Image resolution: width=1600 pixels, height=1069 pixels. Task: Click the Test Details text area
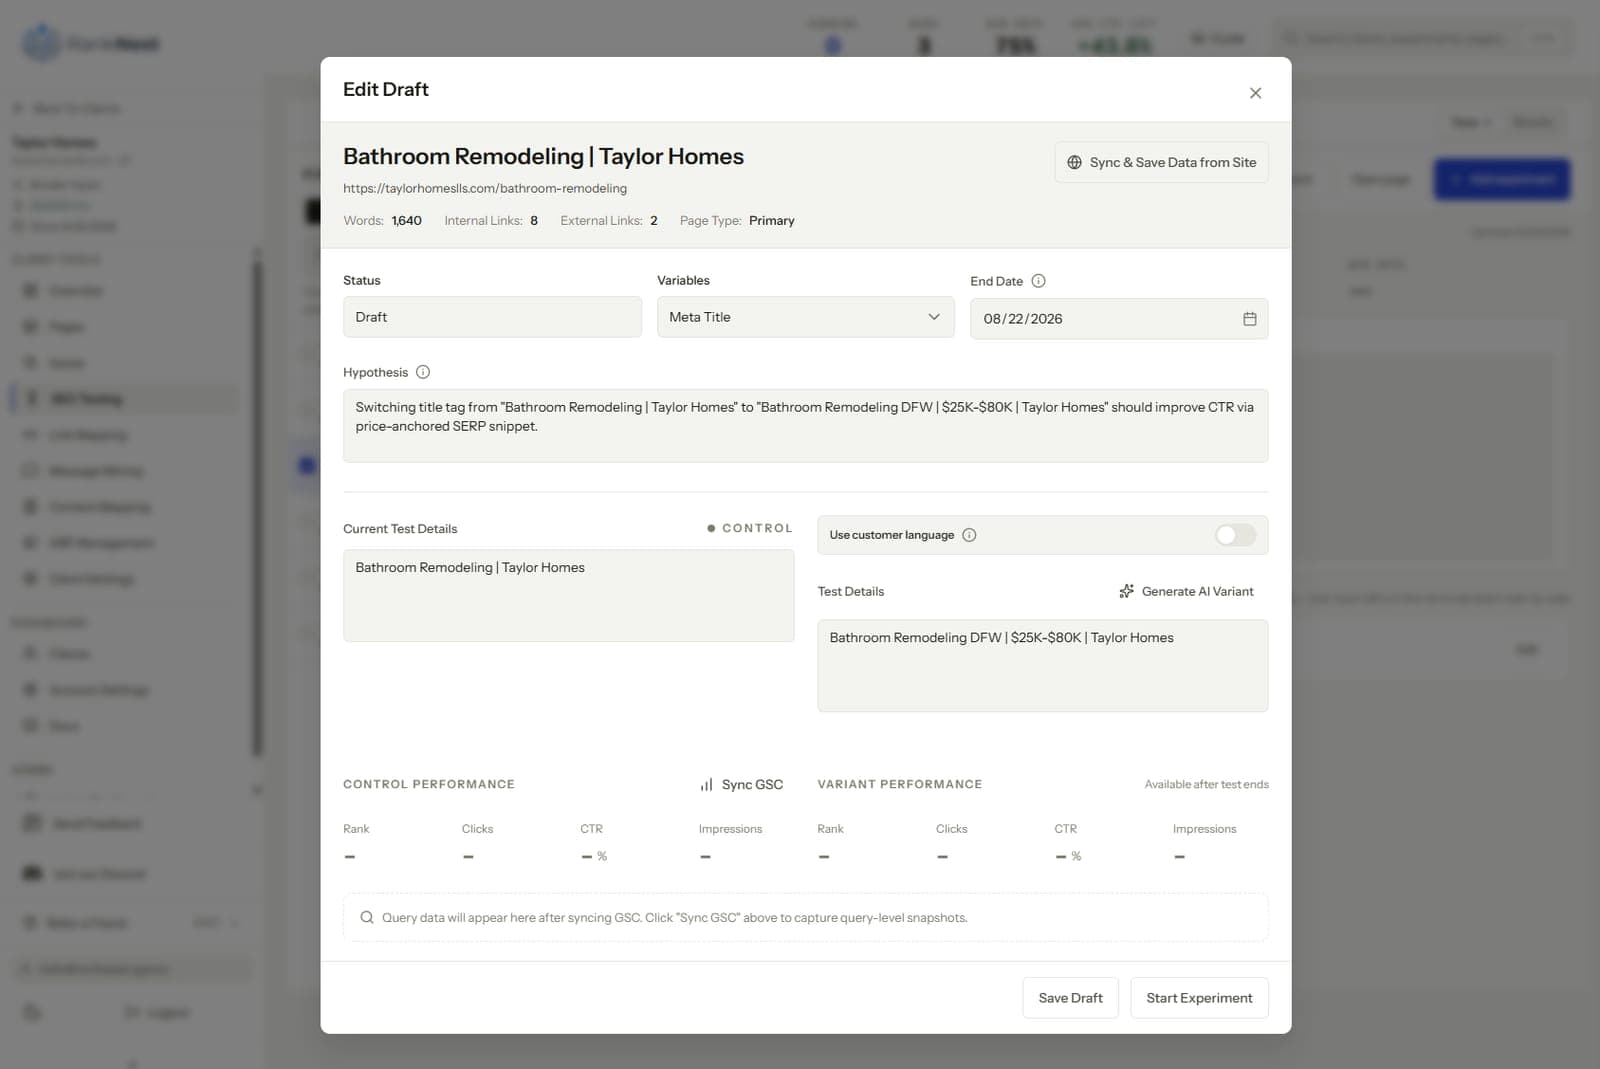tap(1042, 666)
